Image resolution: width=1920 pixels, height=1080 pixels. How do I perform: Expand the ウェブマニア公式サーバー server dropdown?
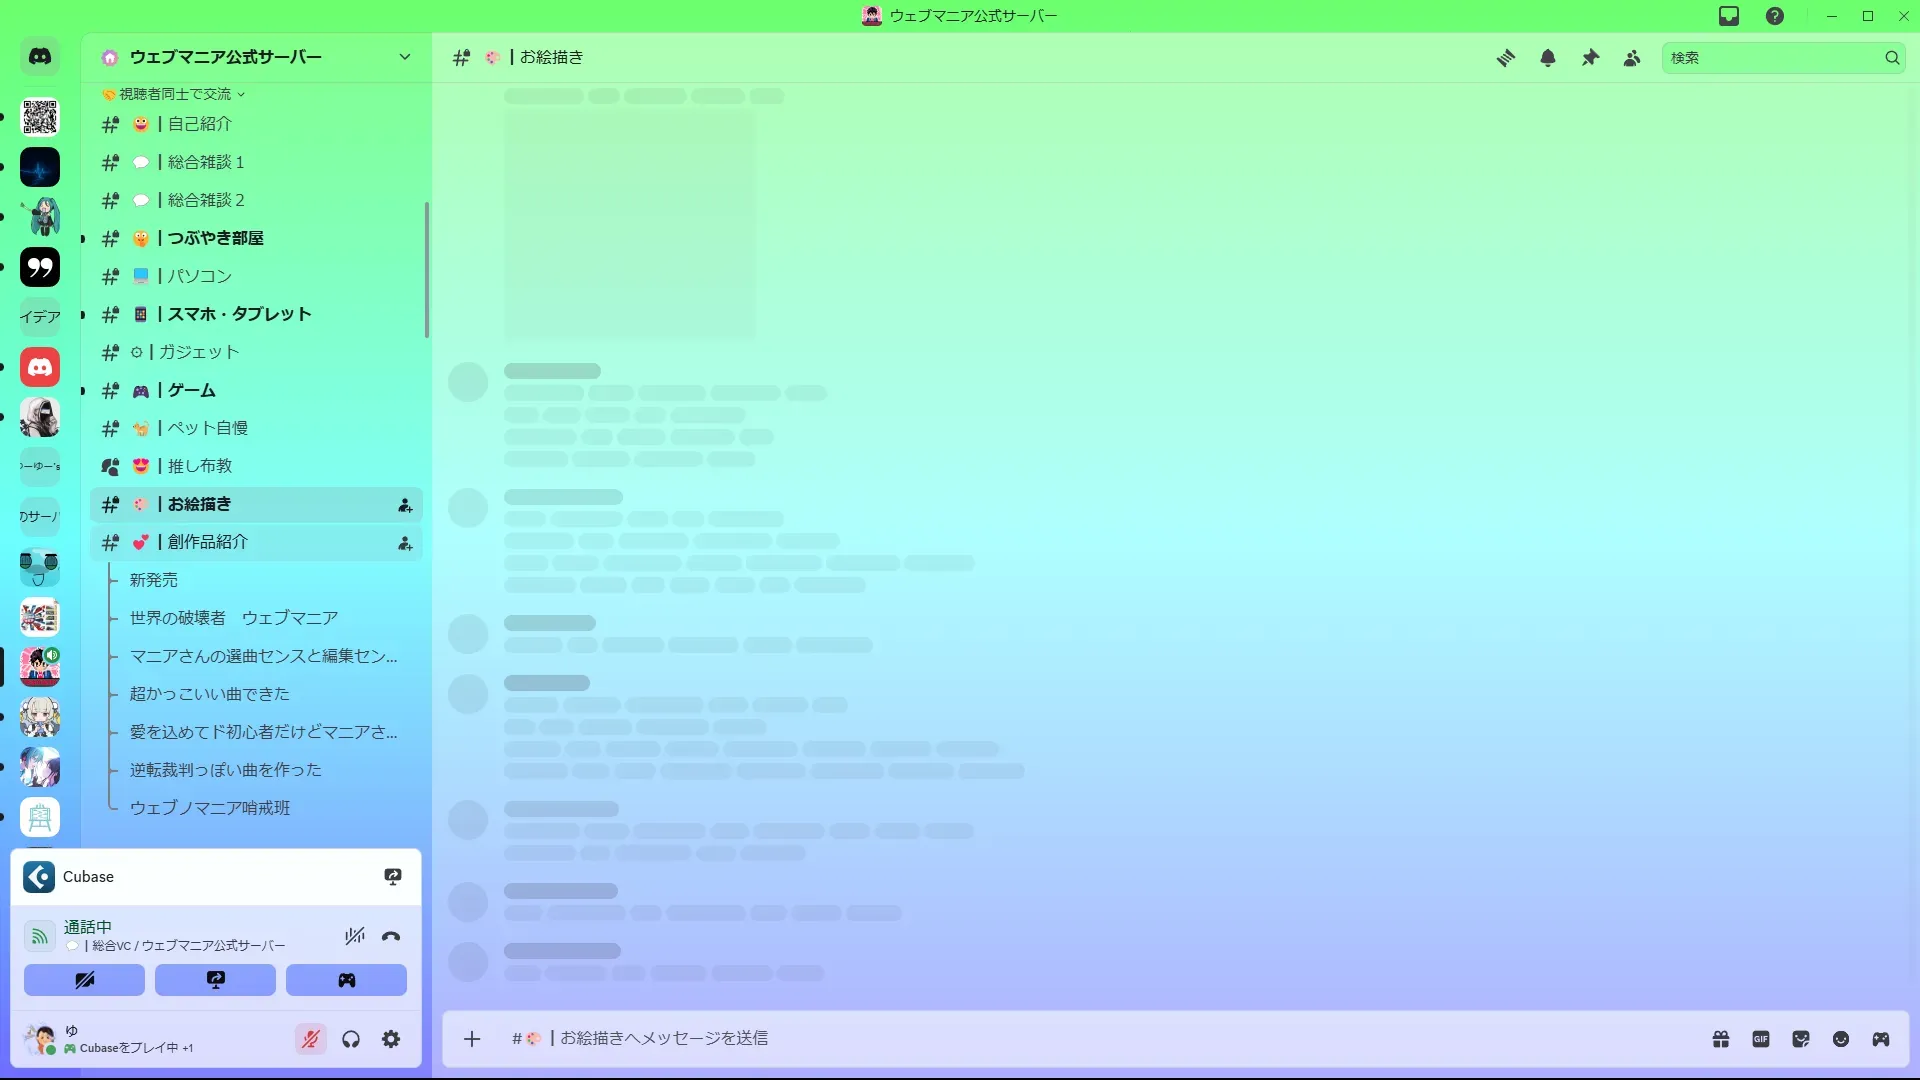pos(405,57)
